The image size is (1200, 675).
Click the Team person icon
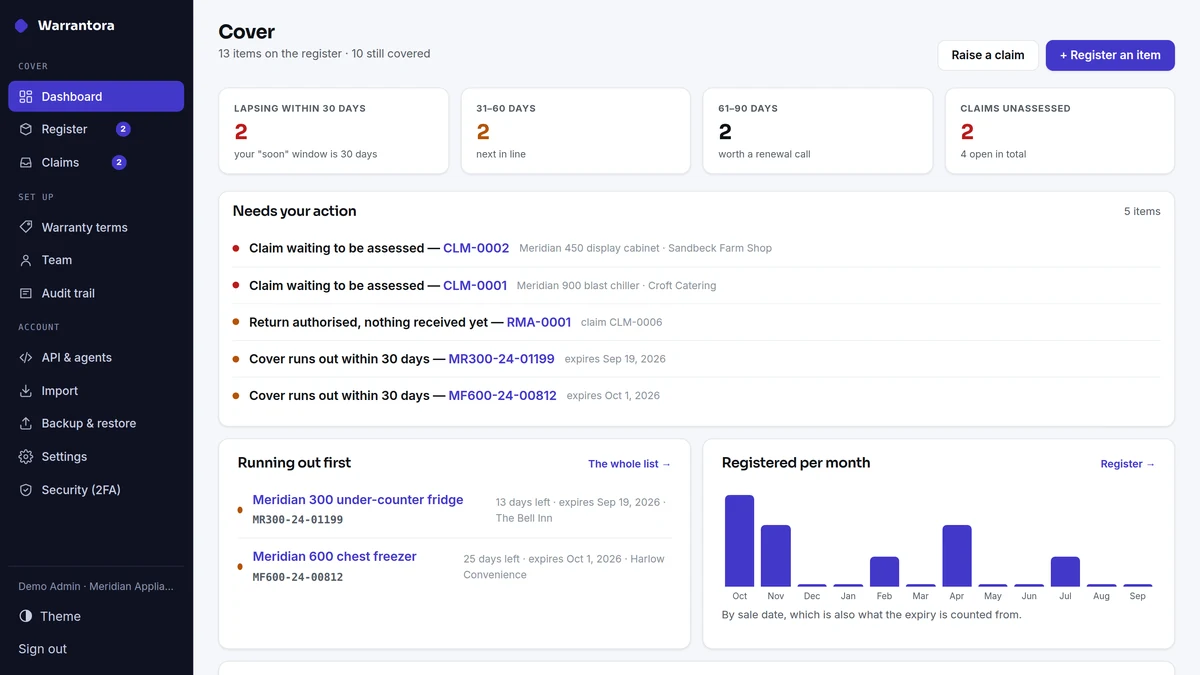tap(26, 260)
